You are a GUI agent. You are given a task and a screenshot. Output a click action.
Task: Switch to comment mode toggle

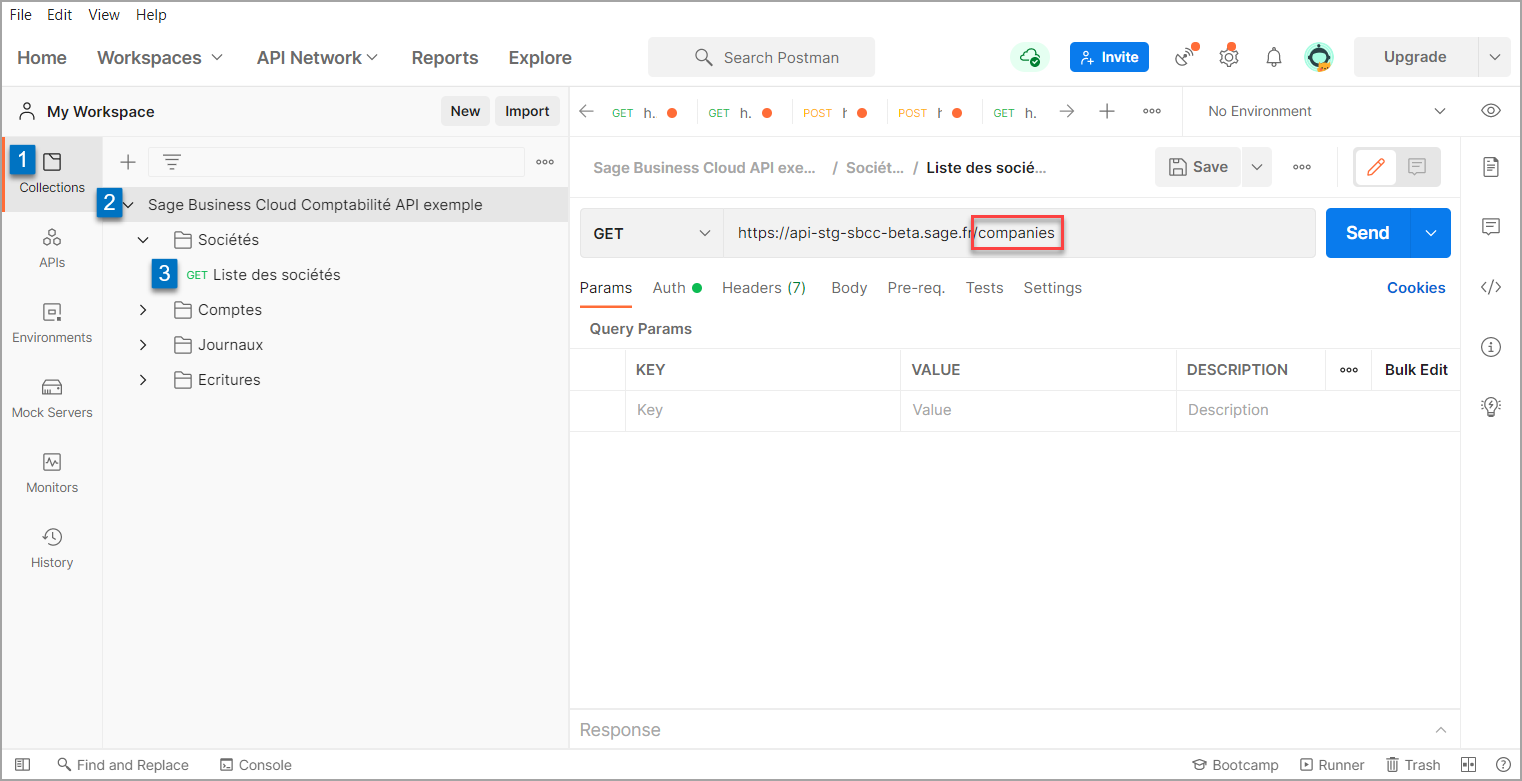(1417, 167)
